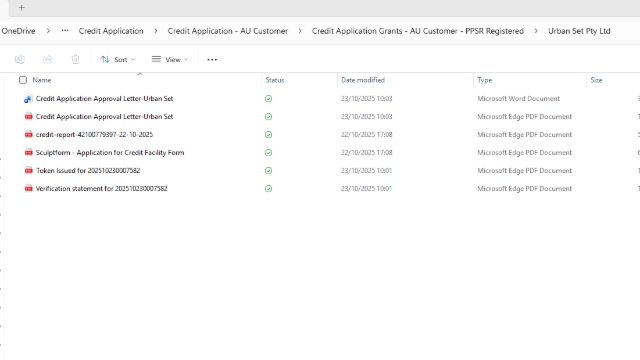
Task: Expand hidden breadcrumb folders ellipsis
Action: pyautogui.click(x=65, y=31)
